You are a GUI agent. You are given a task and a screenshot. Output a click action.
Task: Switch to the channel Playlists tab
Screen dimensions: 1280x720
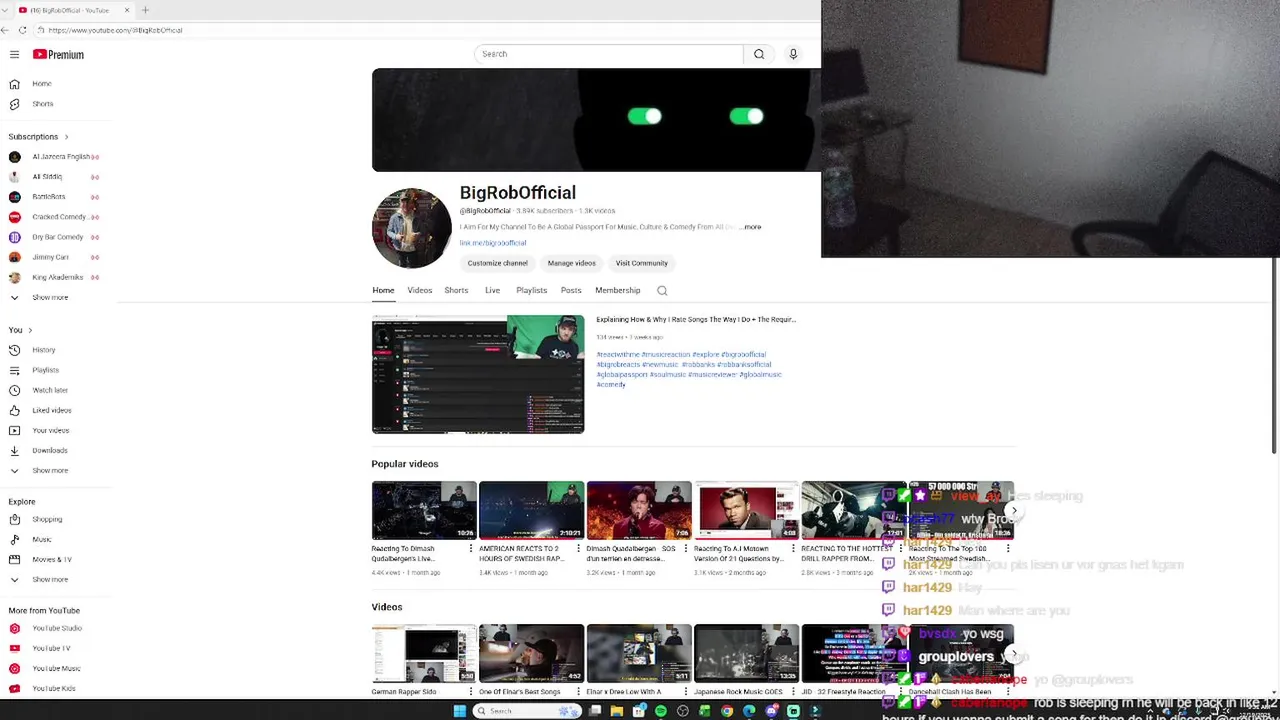coord(531,290)
